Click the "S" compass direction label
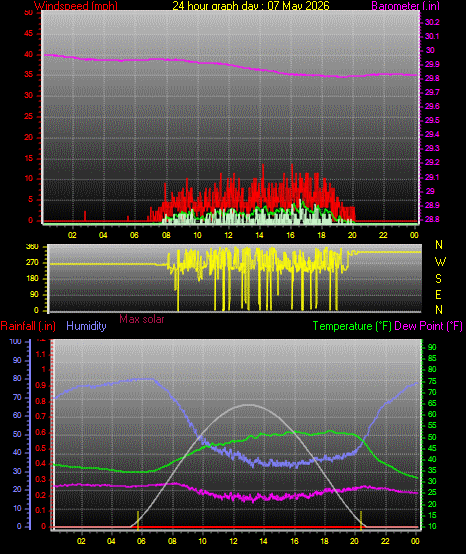 (438, 279)
